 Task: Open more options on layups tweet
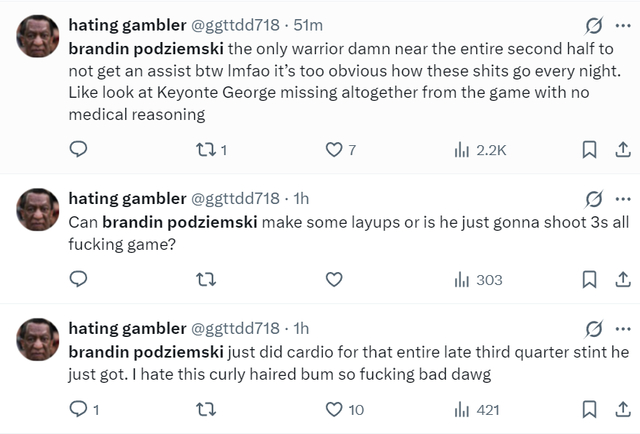[x=623, y=198]
